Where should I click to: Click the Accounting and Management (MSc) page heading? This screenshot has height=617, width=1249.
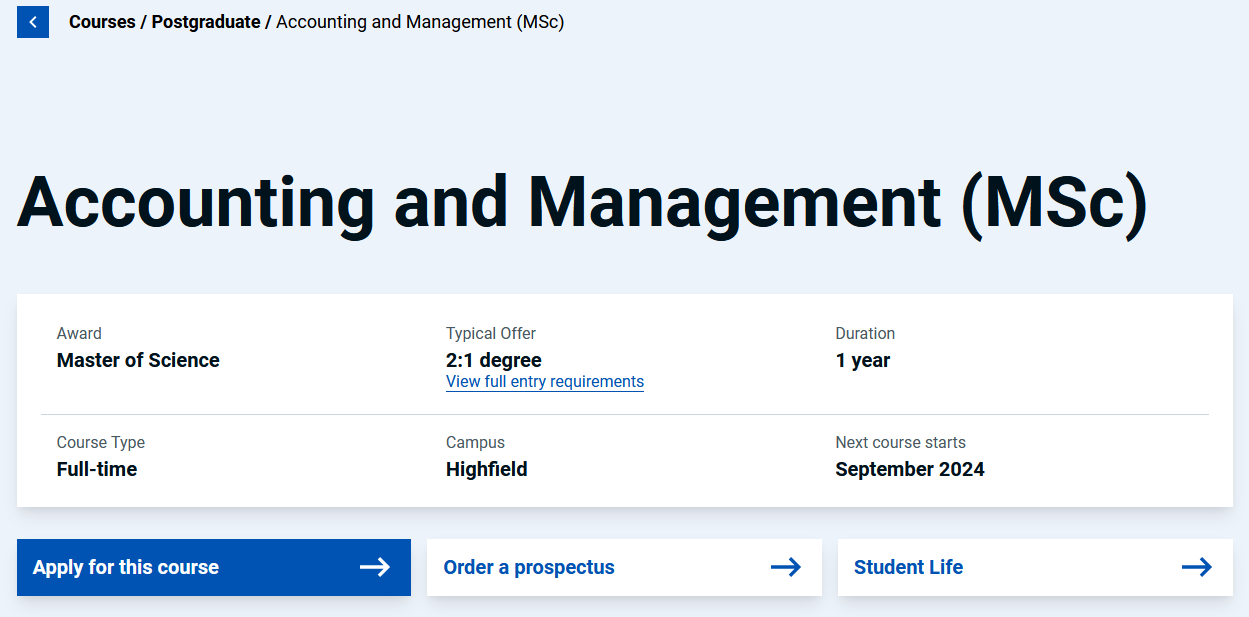click(x=582, y=203)
